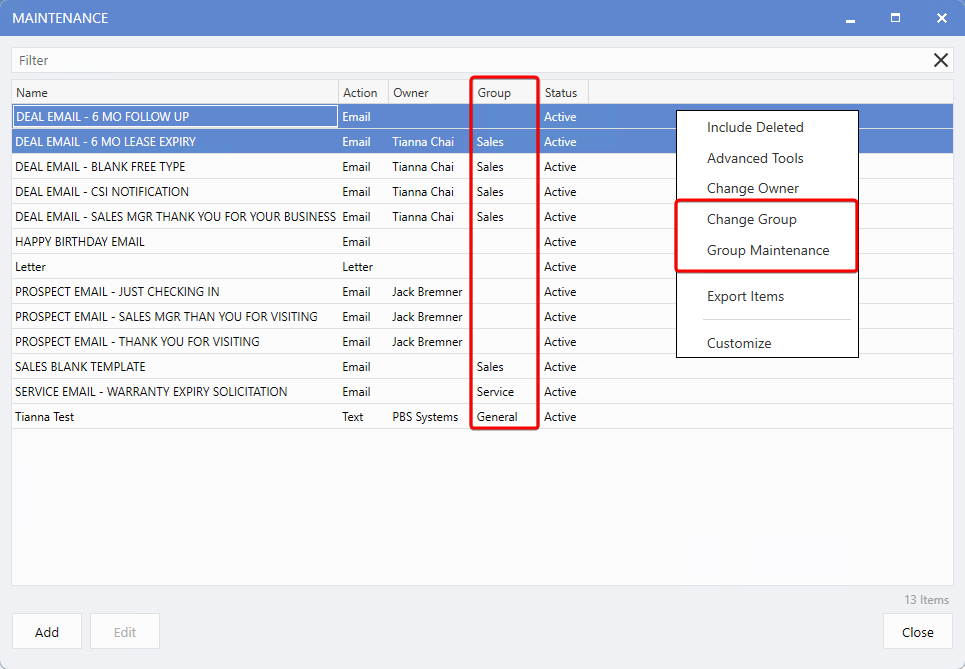Screen dimensions: 965x669
Task: Sort by the Name column header
Action: click(175, 93)
